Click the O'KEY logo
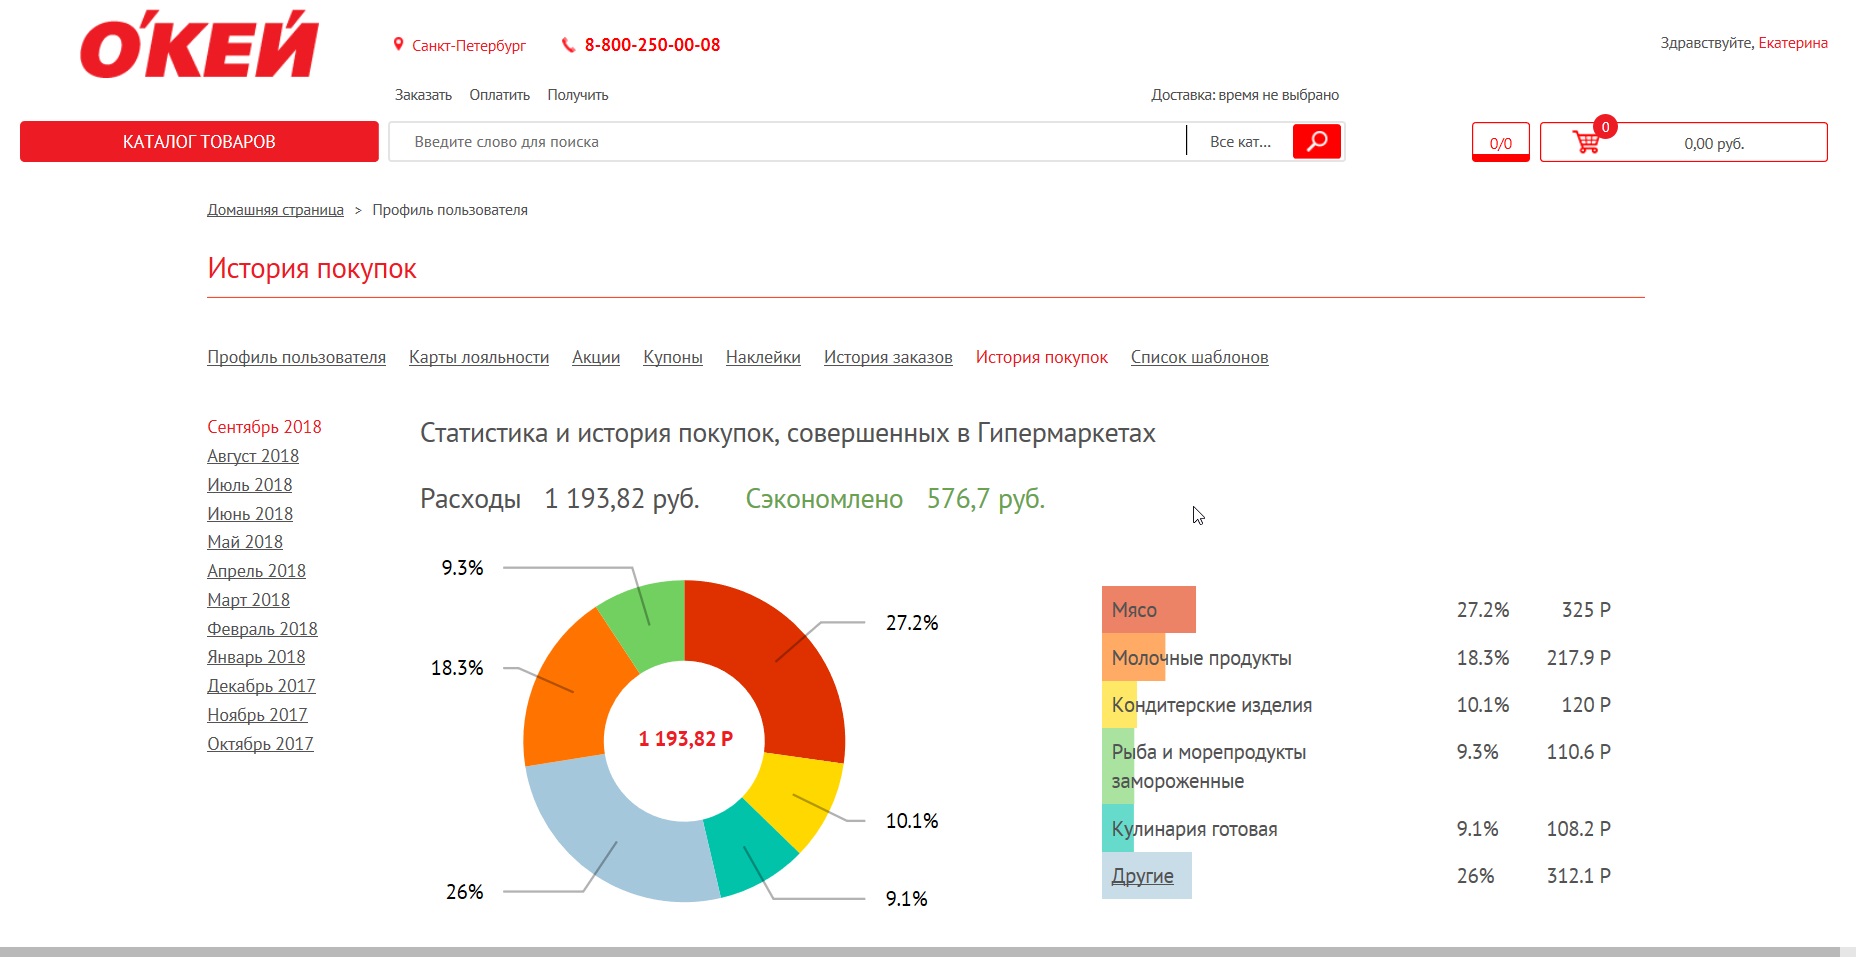Viewport: 1856px width, 957px height. pyautogui.click(x=199, y=47)
